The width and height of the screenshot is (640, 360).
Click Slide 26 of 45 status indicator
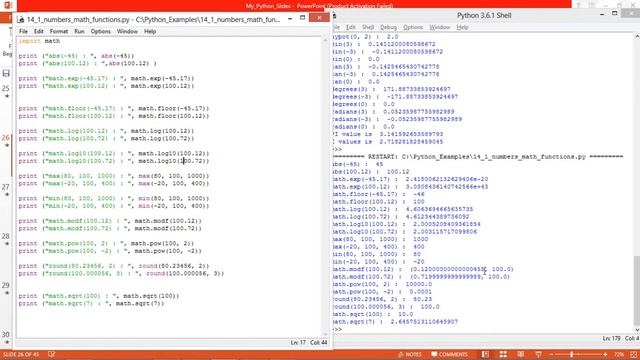[x=21, y=354]
